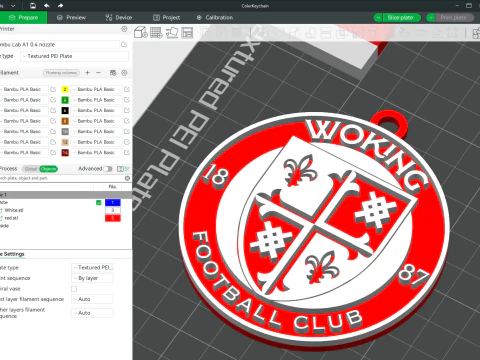Open the Textured PEI Plate type dropdown in Printer section

75,56
